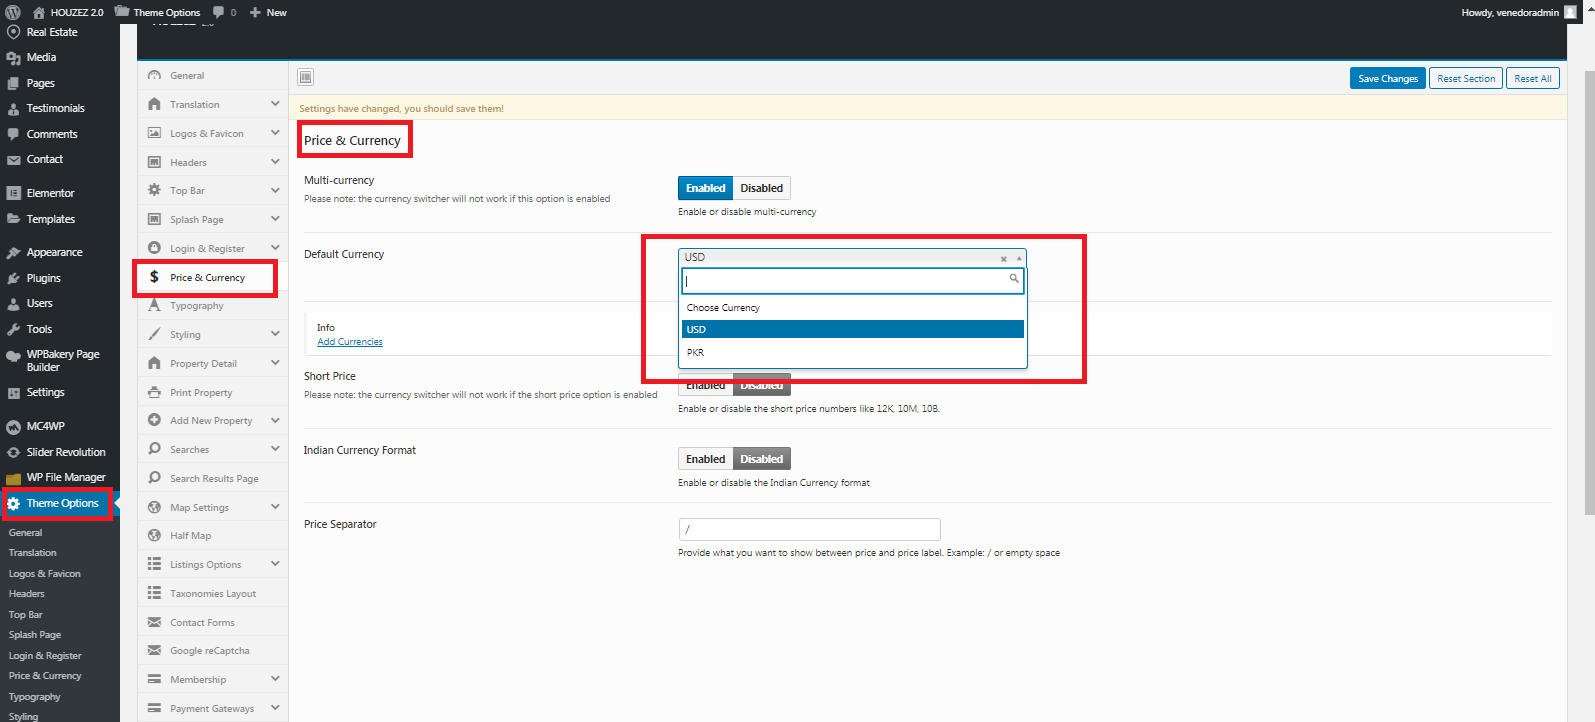The image size is (1595, 722).
Task: Click the magnifier icon in currency search box
Action: [1014, 279]
